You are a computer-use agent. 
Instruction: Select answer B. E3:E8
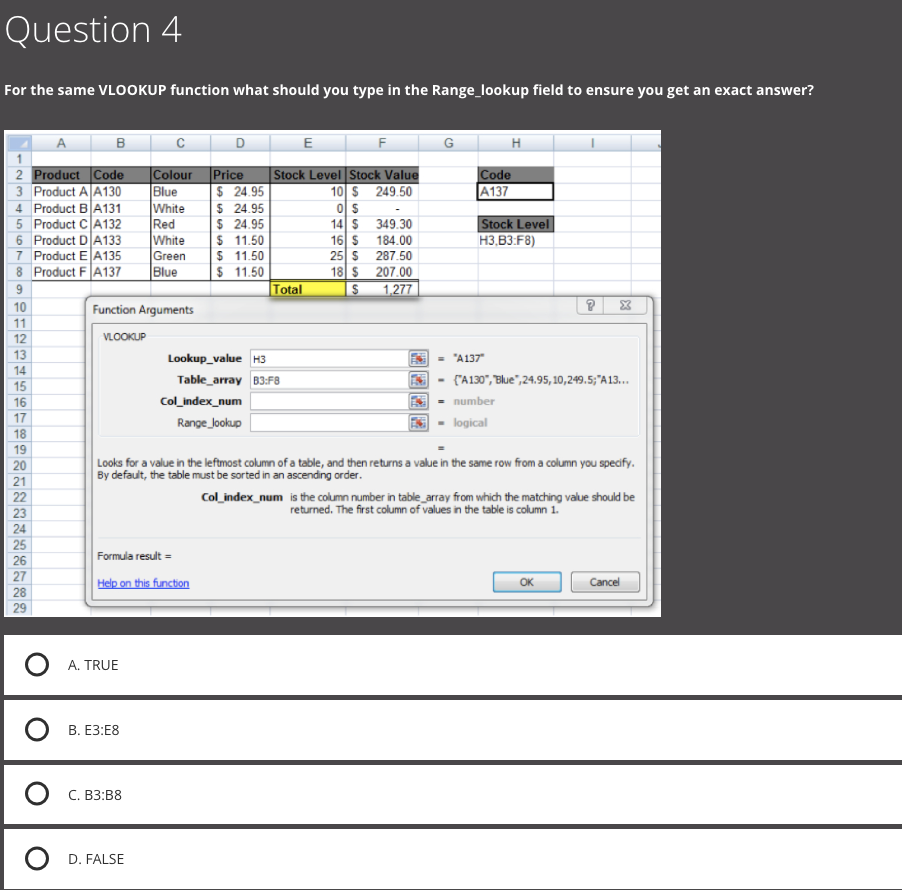36,729
